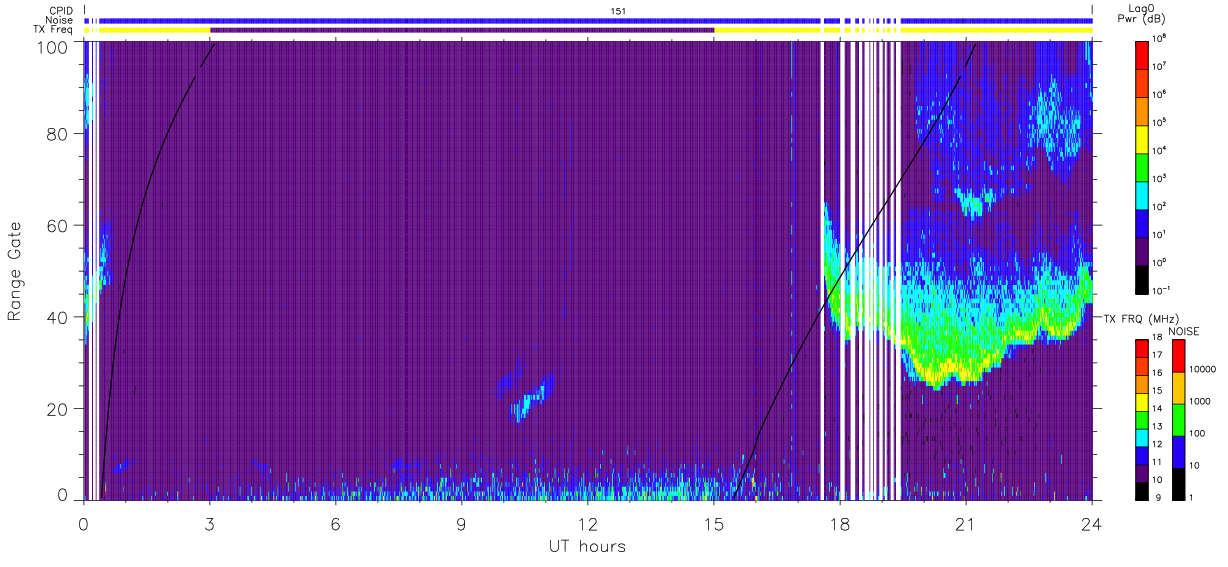
Task: Click x-axis tick label '3'
Action: pos(209,523)
